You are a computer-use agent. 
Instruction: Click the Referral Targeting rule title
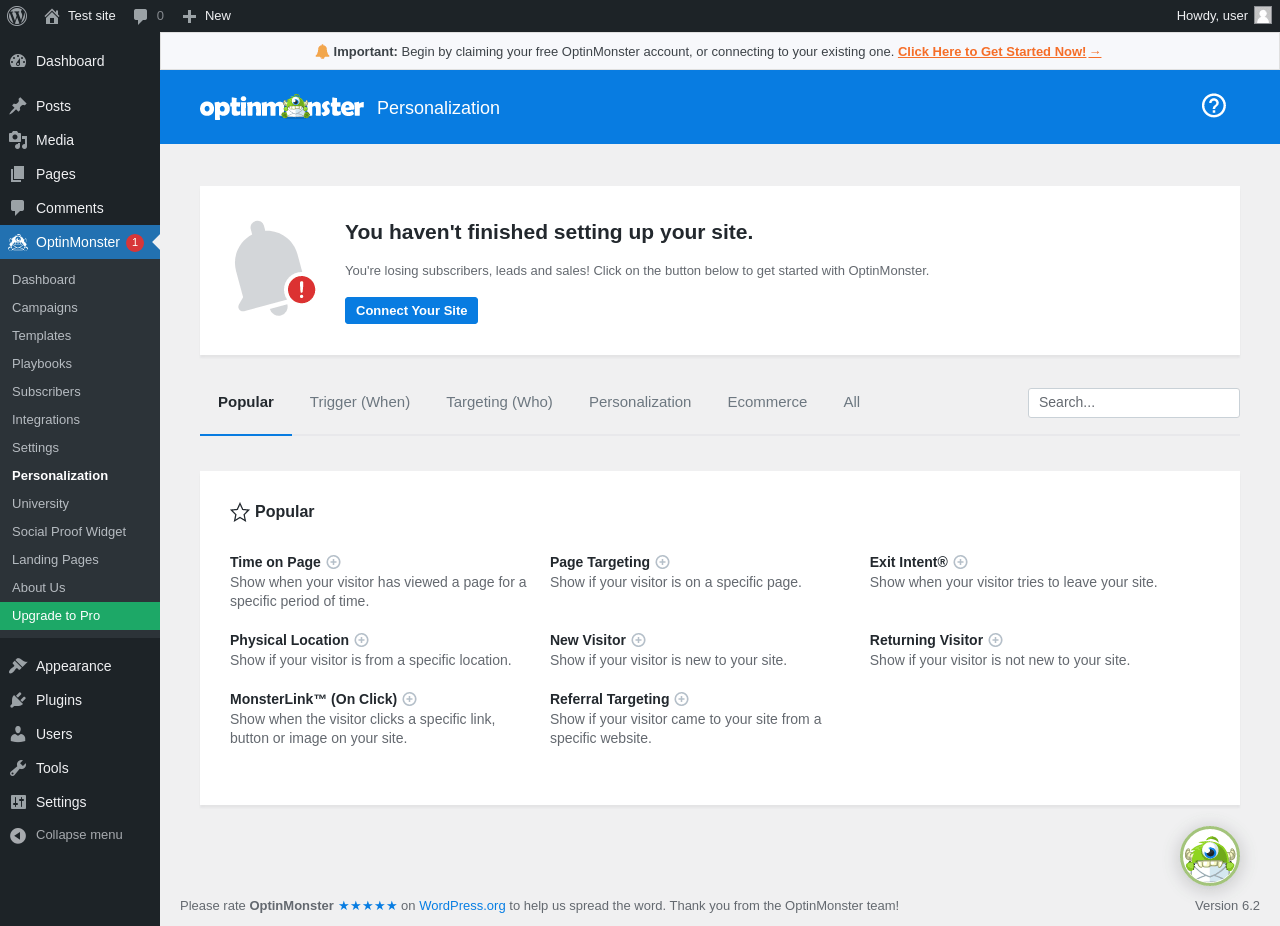609,699
